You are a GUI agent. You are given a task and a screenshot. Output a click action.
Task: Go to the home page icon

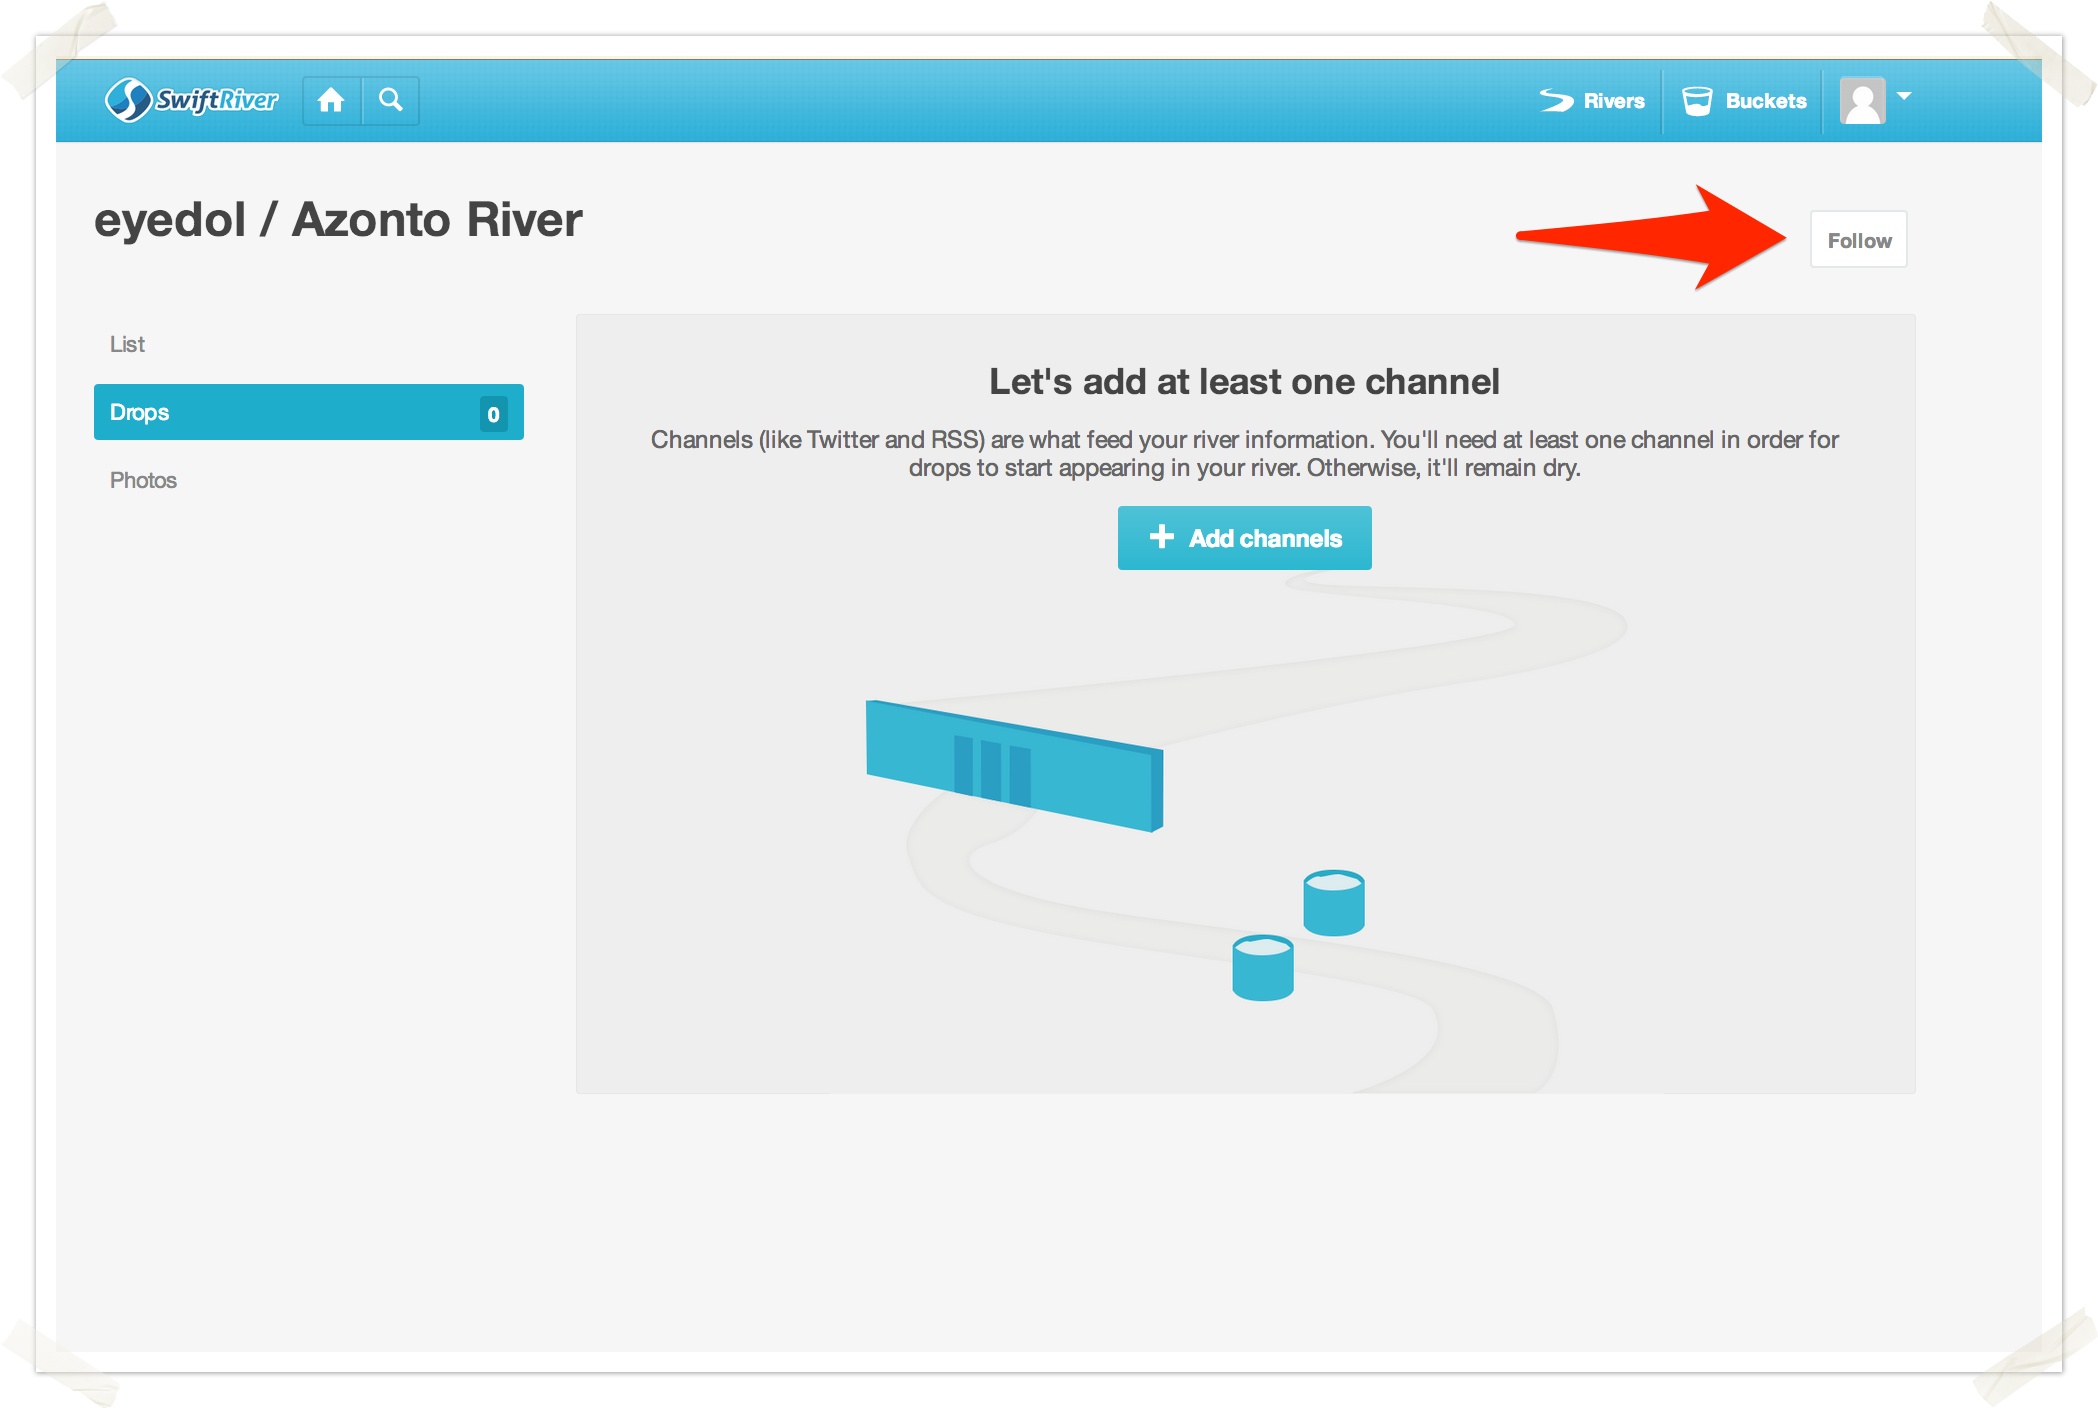(x=331, y=100)
